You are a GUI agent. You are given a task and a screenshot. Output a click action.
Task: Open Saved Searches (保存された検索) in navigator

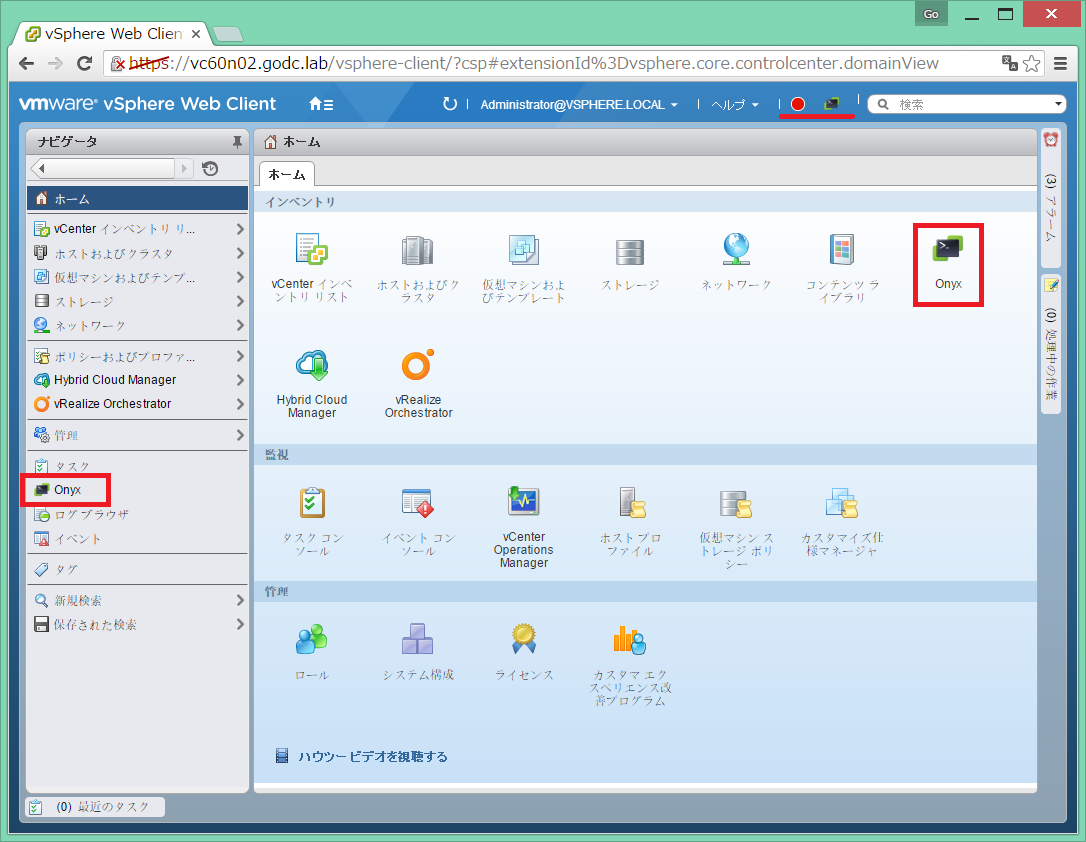coord(137,625)
